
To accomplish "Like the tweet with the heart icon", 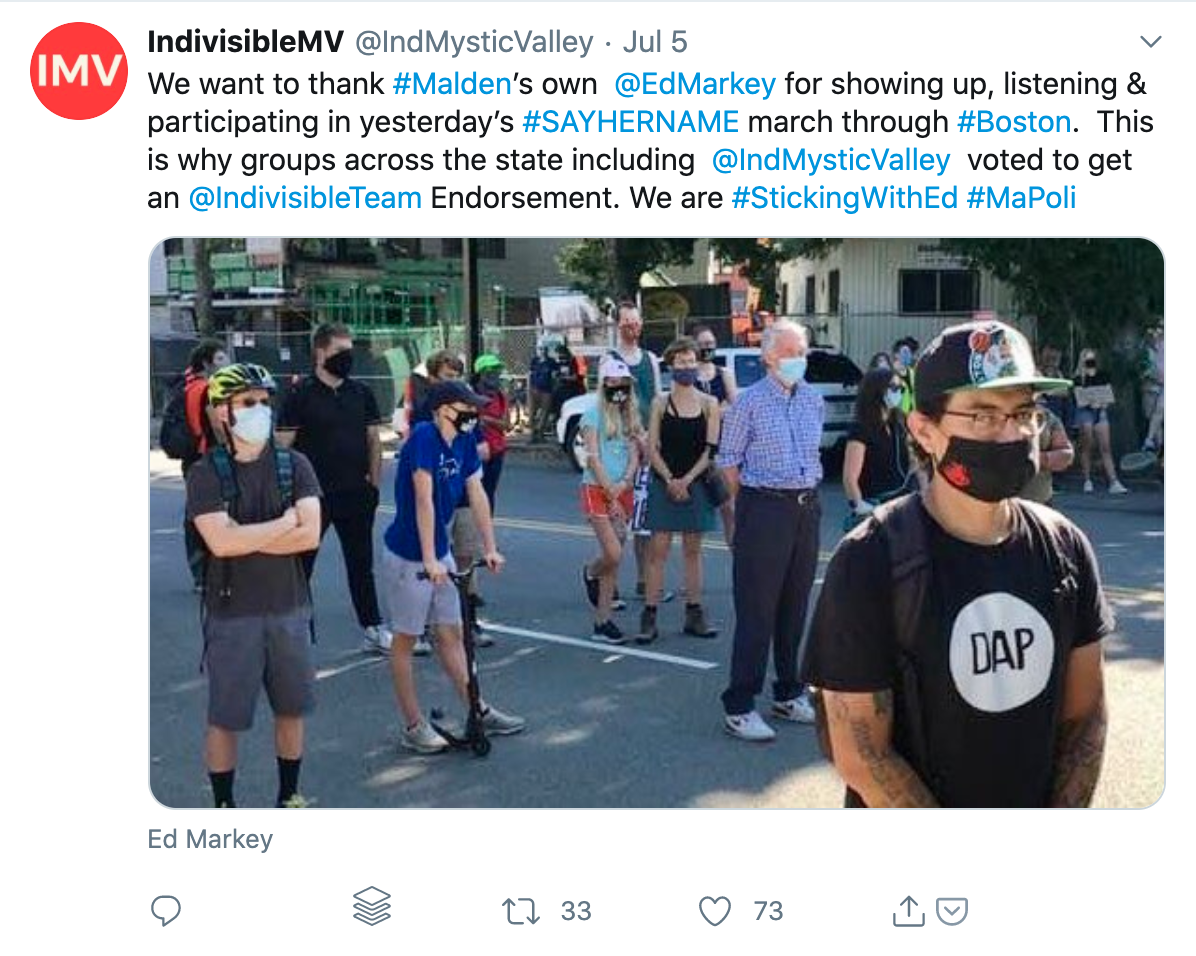I will 715,911.
